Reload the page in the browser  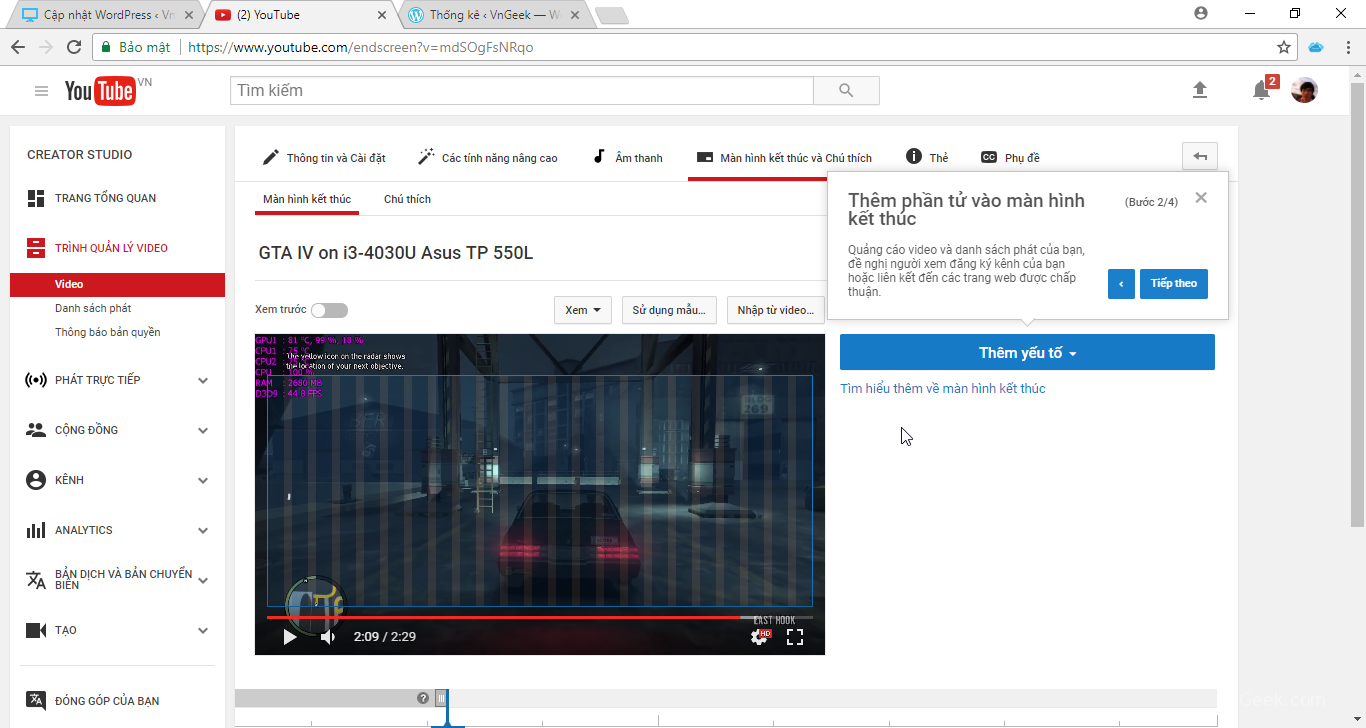tap(74, 47)
